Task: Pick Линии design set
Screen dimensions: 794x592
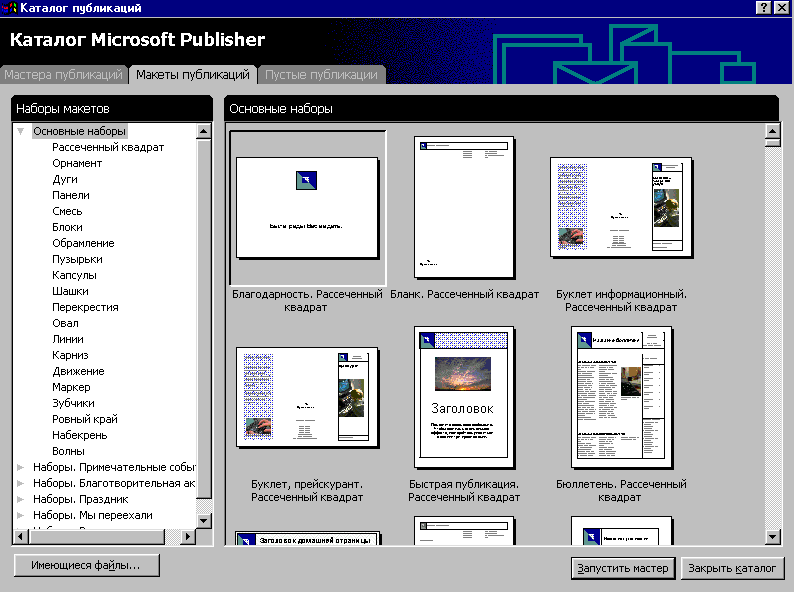Action: point(68,339)
